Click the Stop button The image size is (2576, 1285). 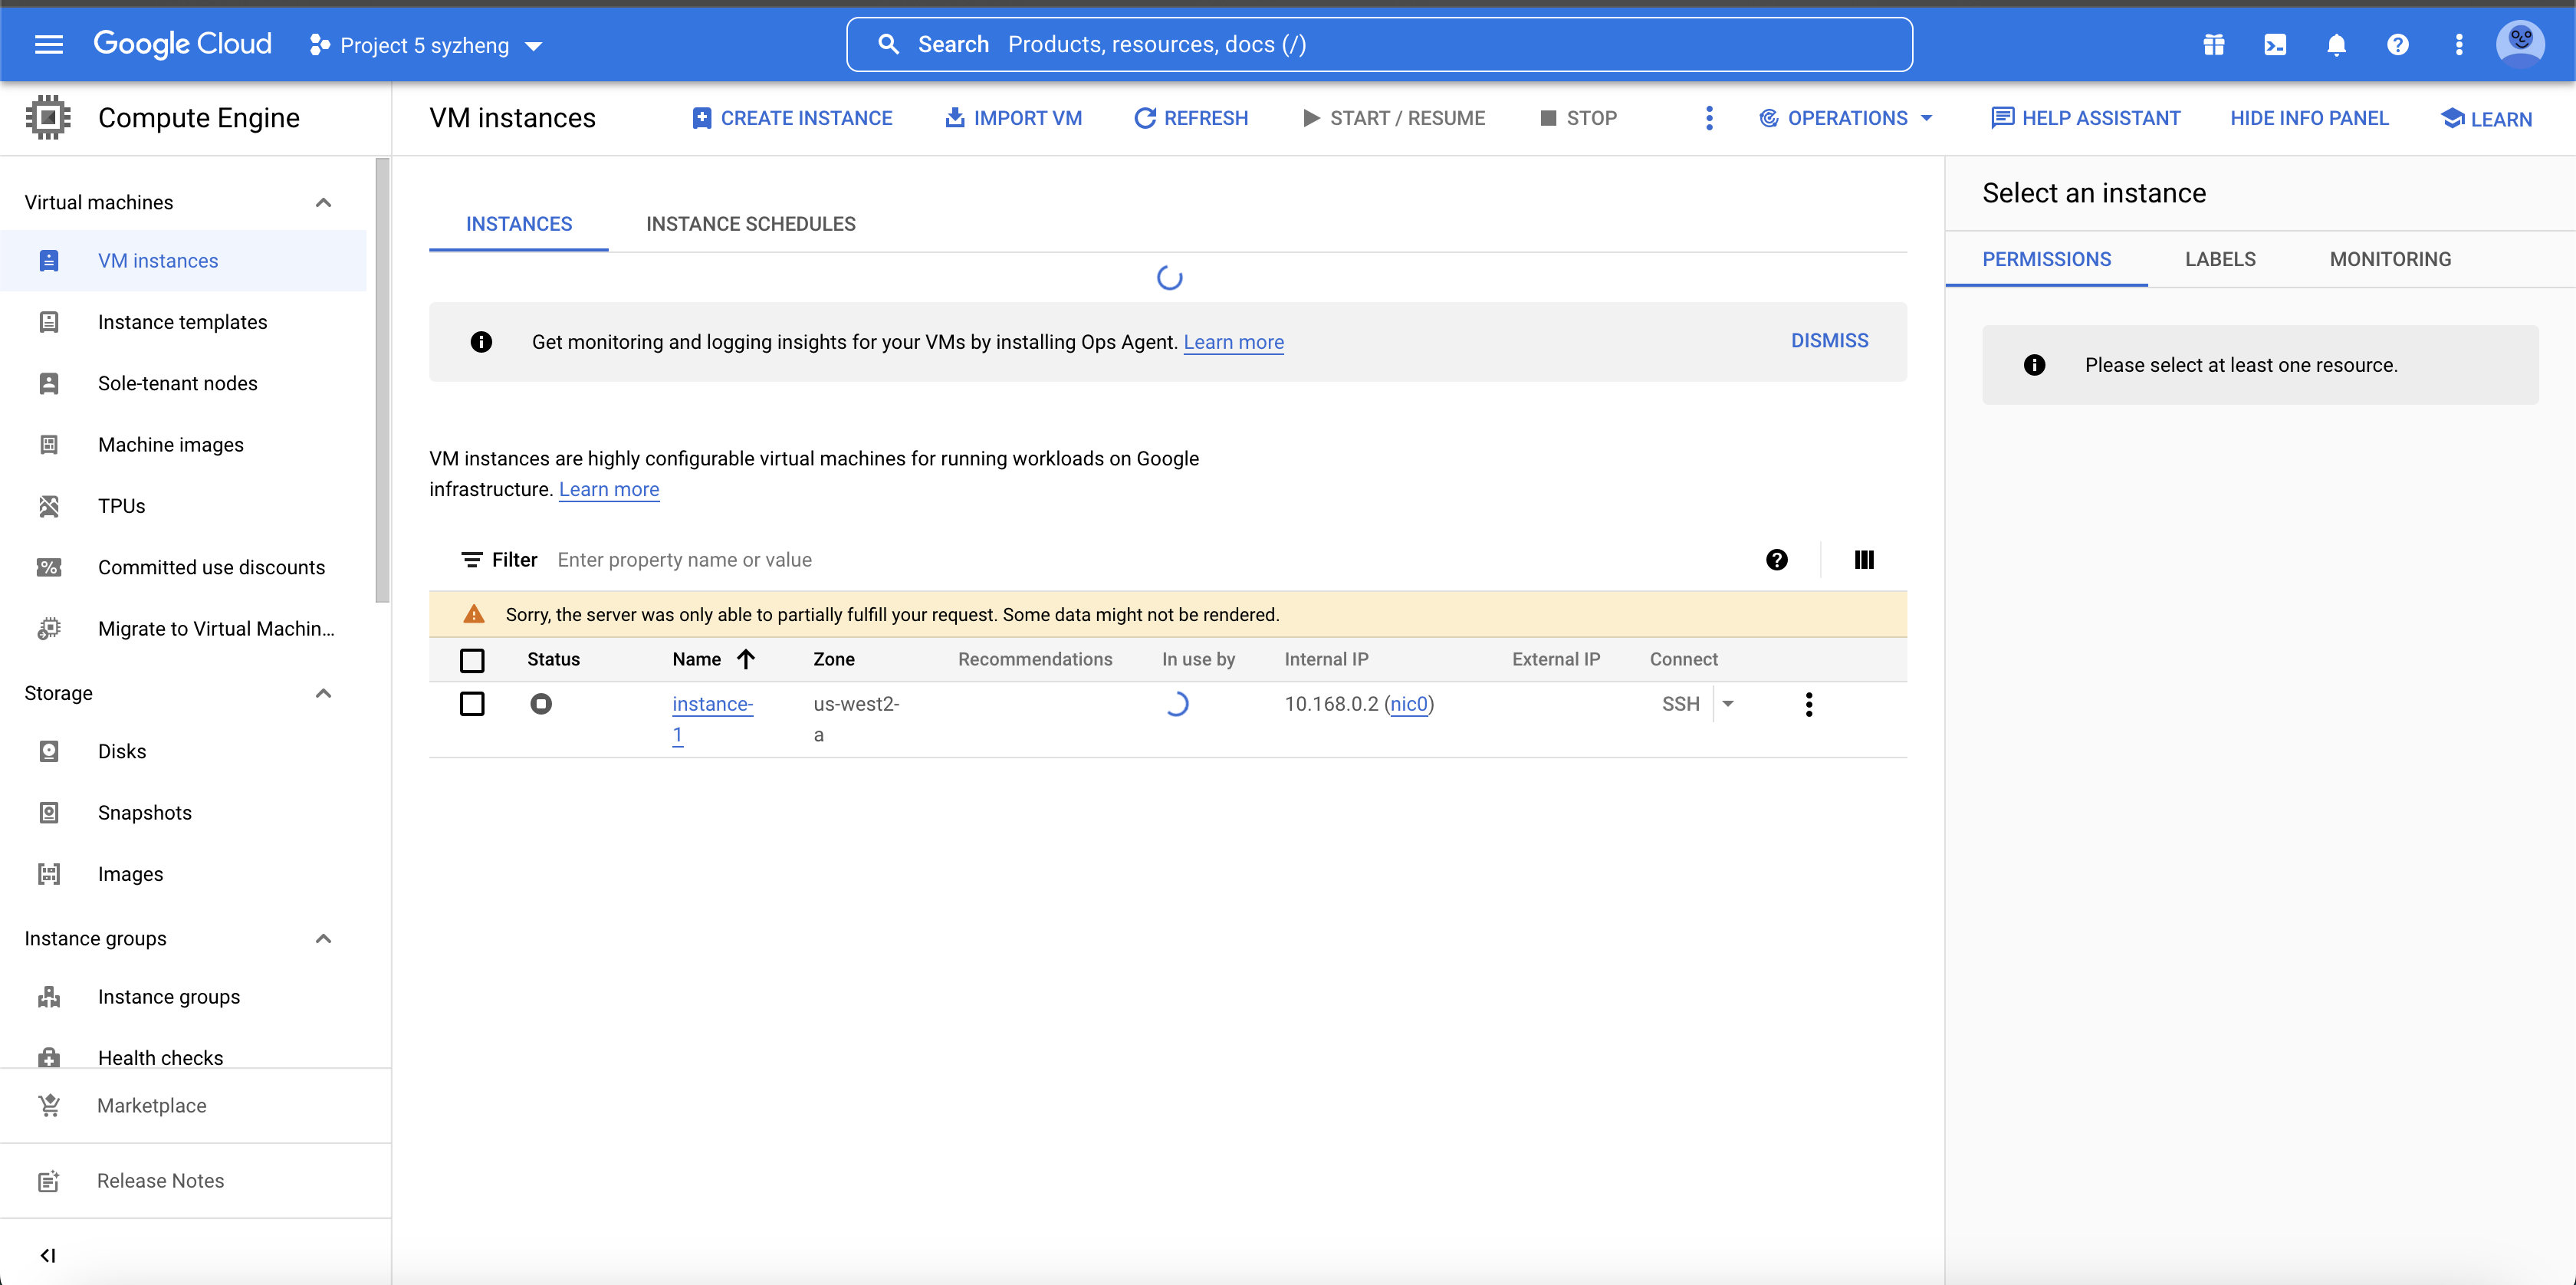[1579, 118]
